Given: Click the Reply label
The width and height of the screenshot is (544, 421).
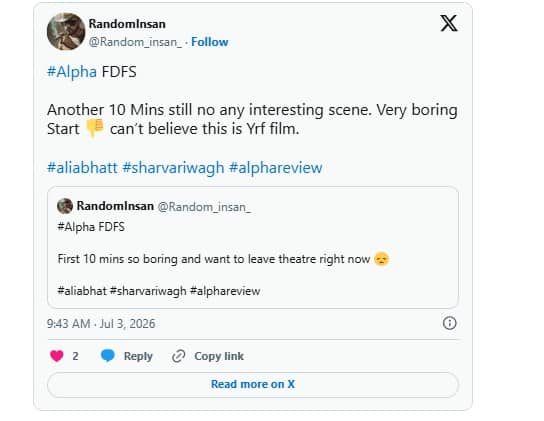Looking at the screenshot, I should (x=138, y=356).
